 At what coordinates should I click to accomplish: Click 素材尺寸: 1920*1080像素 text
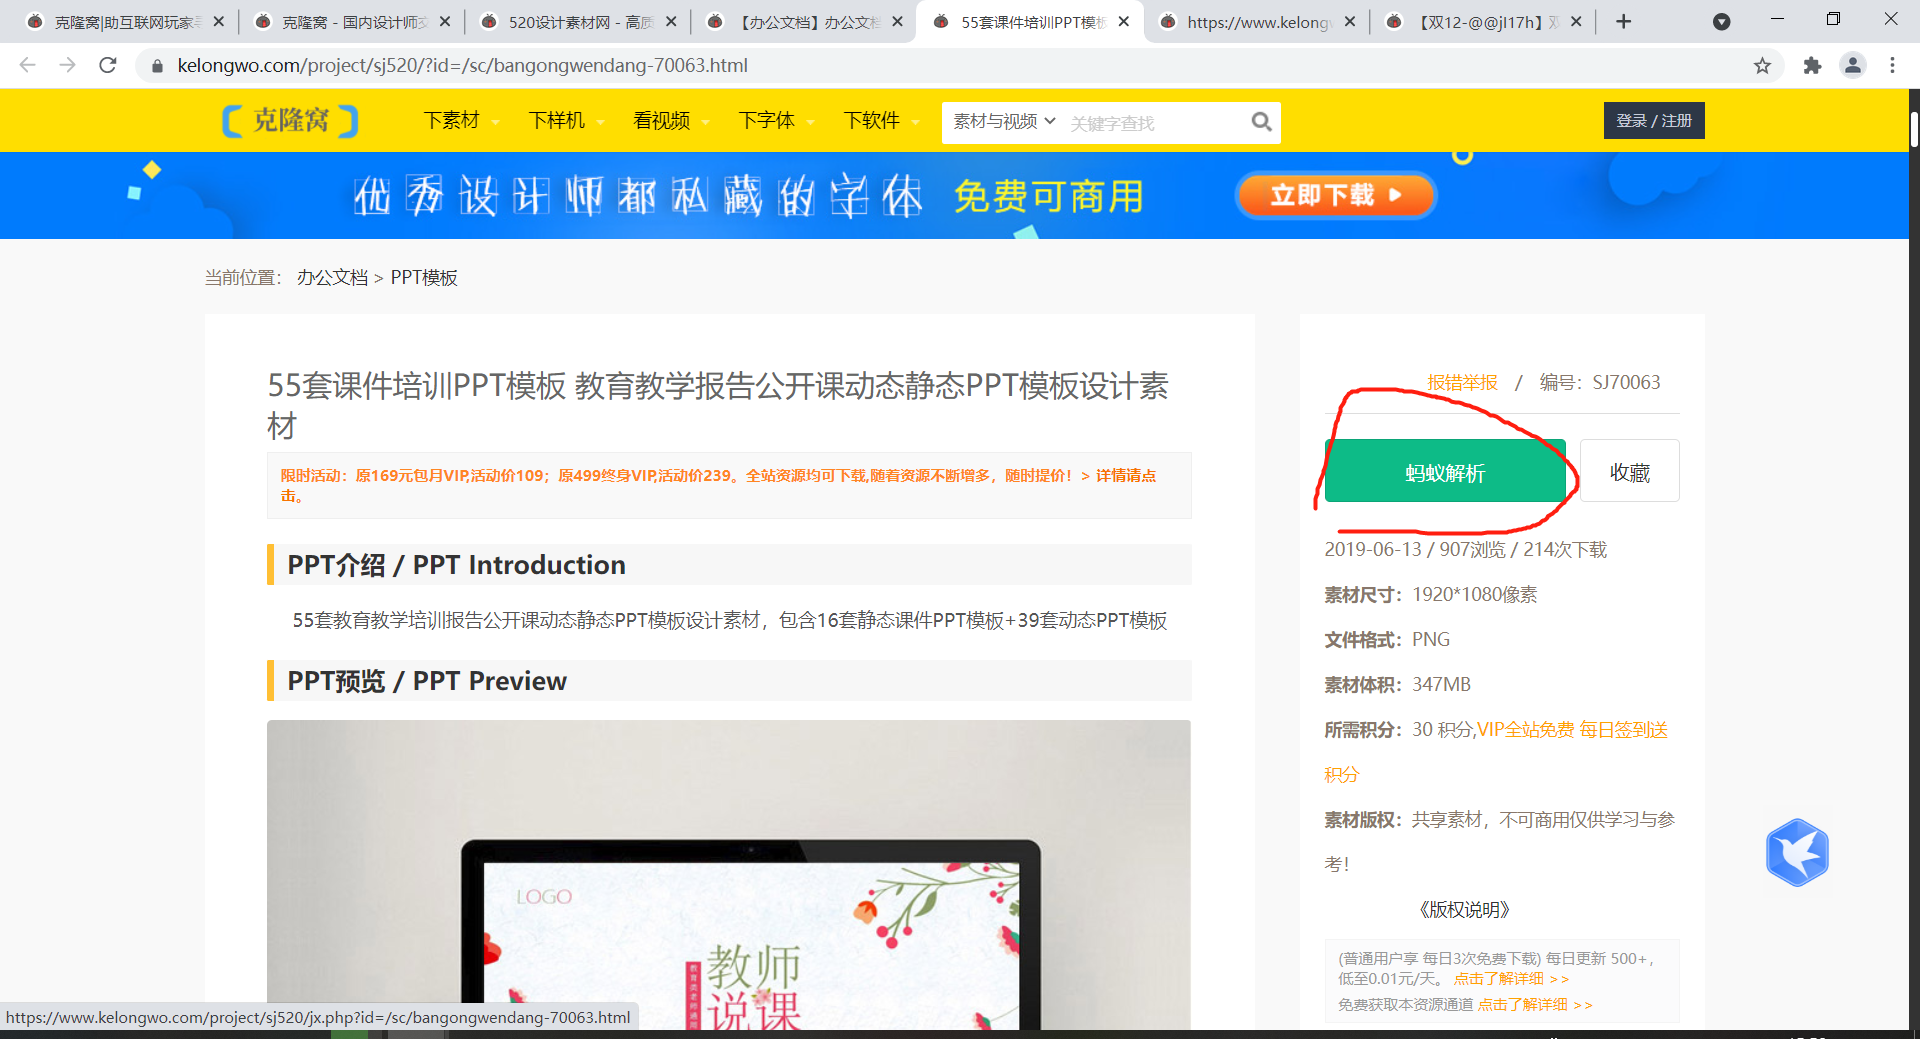(1431, 594)
